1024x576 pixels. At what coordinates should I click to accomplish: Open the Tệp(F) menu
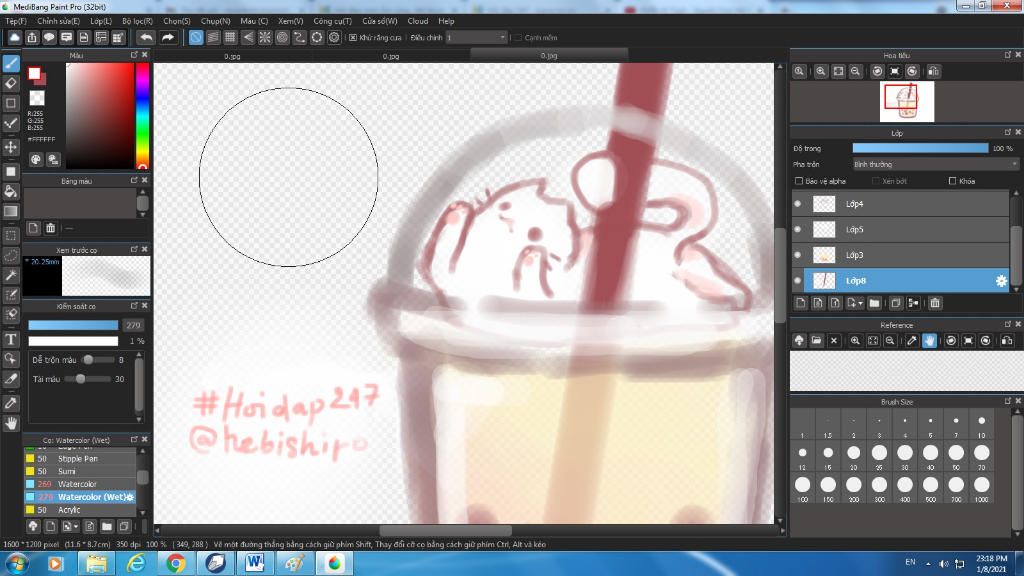tap(16, 21)
